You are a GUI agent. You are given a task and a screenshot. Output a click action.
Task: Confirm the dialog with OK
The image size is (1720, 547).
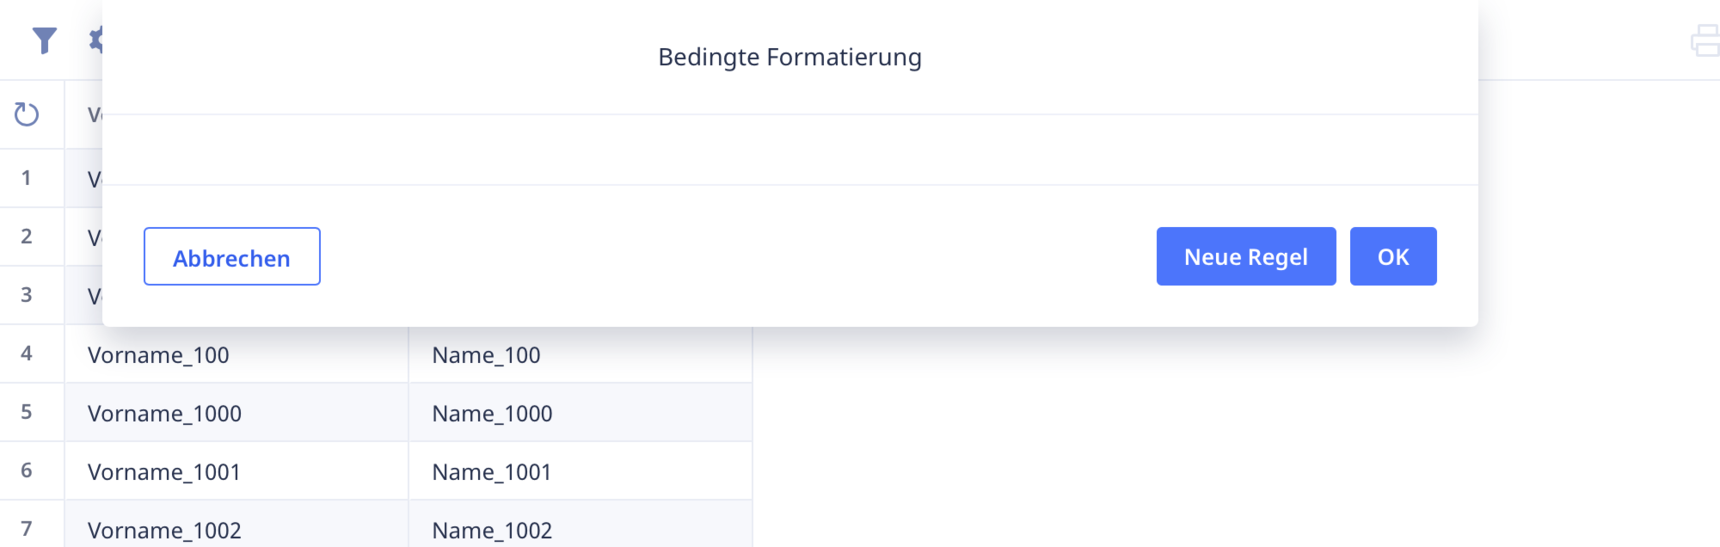(1393, 257)
